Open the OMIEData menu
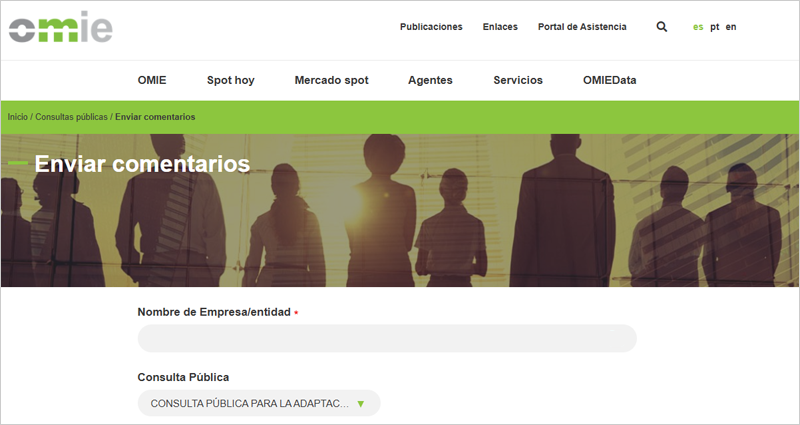The image size is (800, 425). click(x=610, y=80)
